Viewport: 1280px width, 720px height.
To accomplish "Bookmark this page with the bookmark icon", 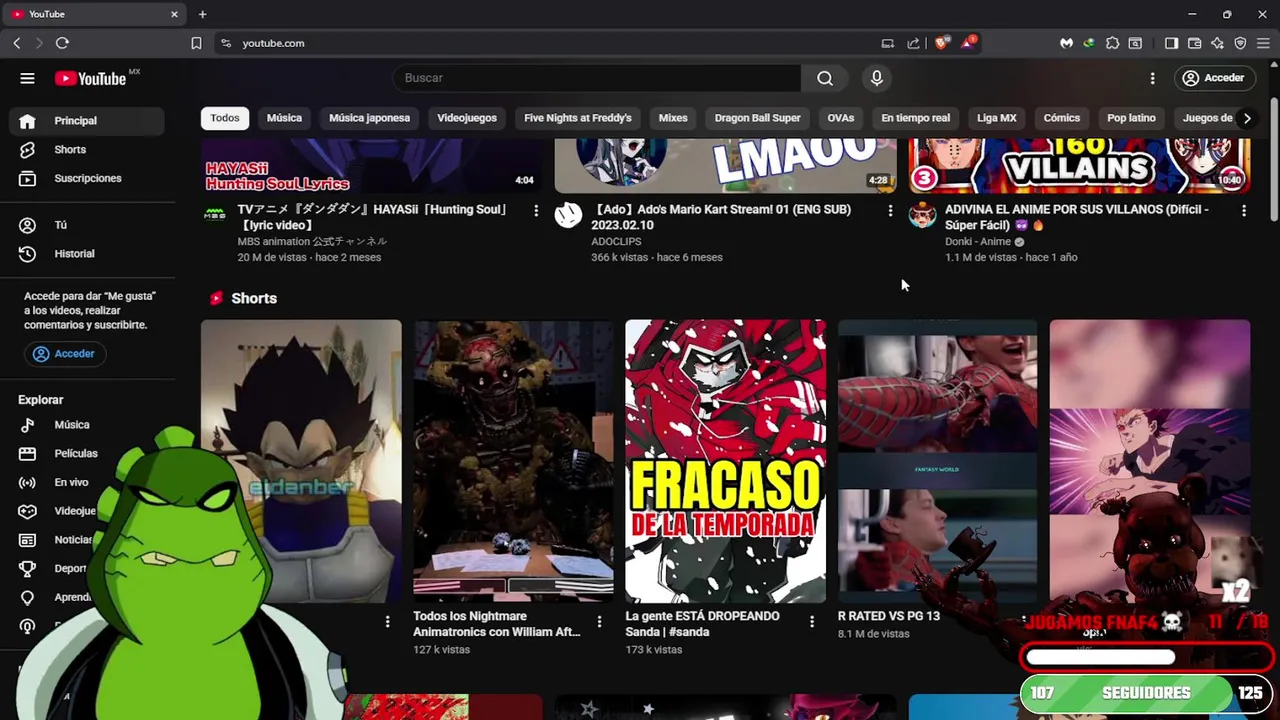I will pos(196,43).
